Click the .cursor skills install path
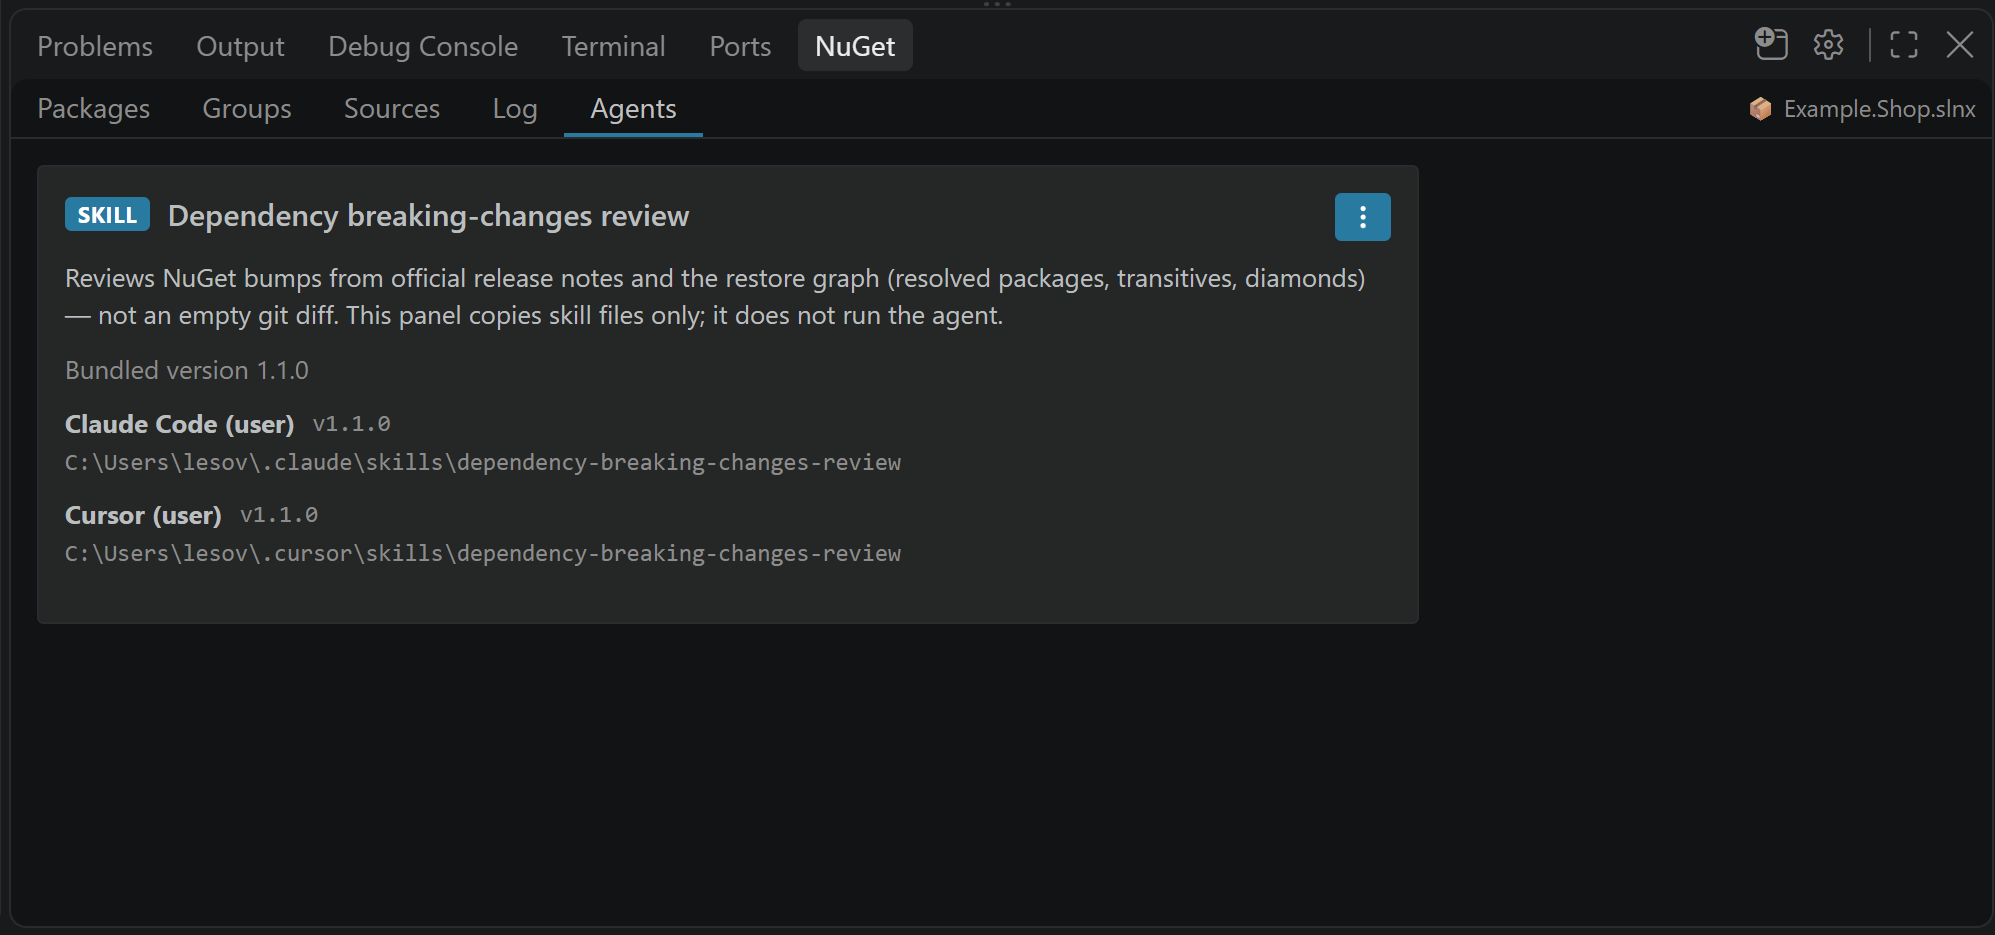This screenshot has height=935, width=1995. [483, 553]
